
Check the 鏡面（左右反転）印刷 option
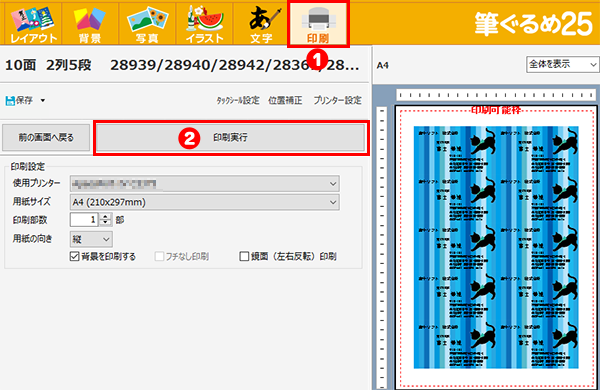pos(244,256)
